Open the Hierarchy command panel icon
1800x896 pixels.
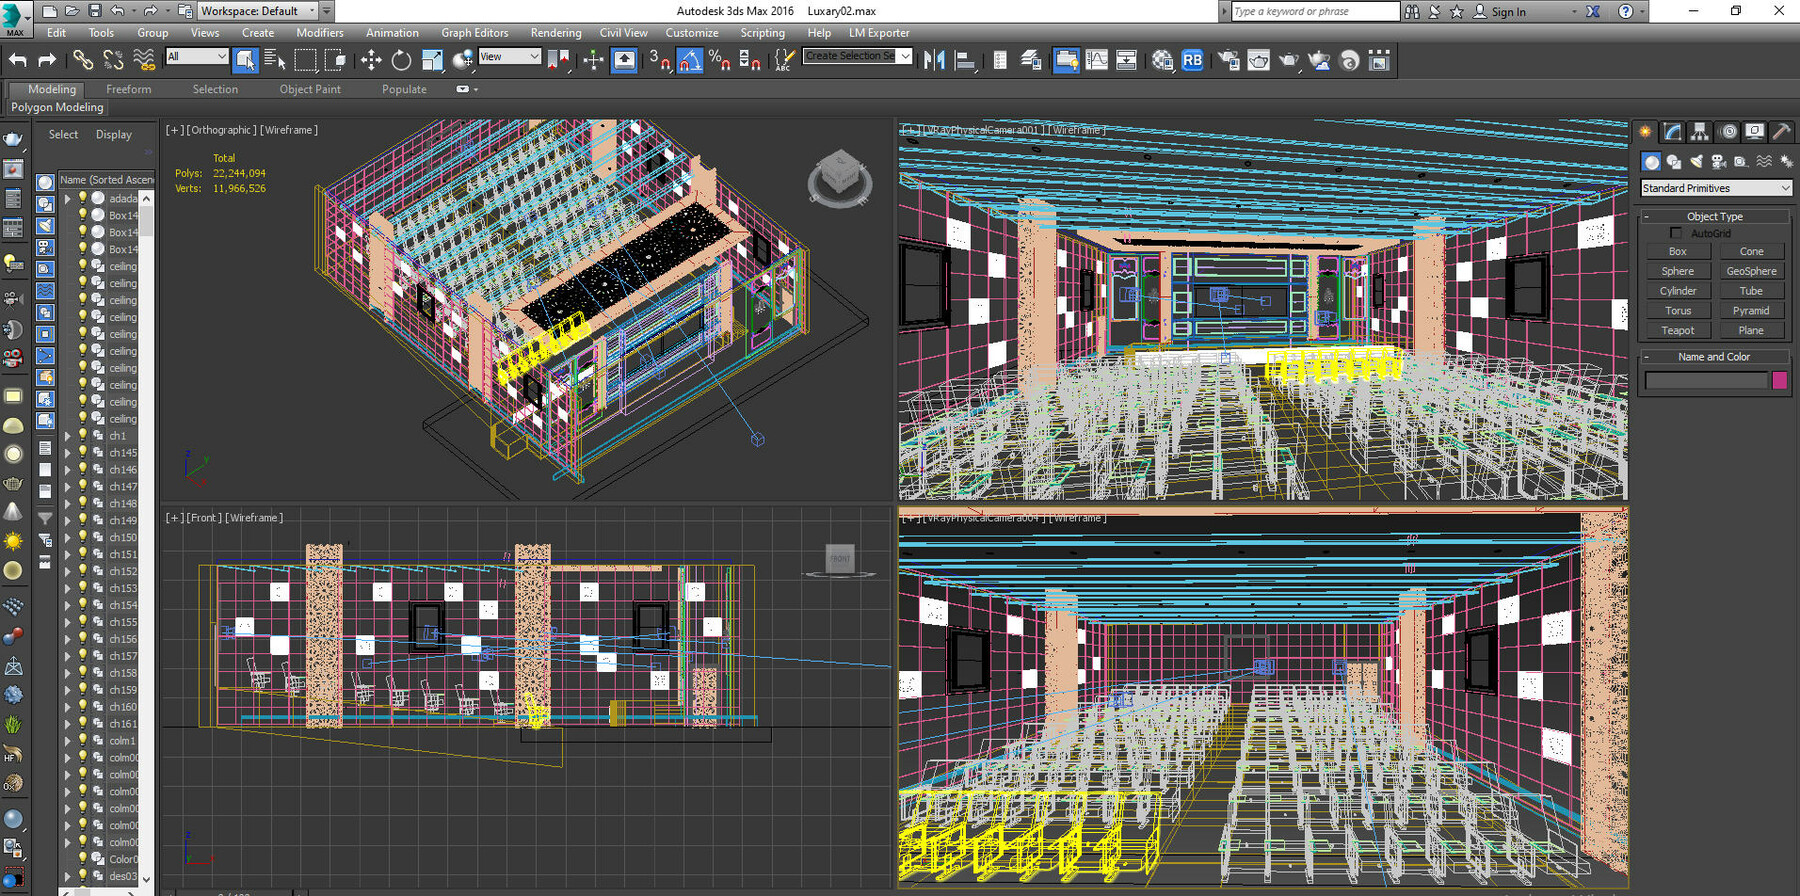click(1700, 132)
